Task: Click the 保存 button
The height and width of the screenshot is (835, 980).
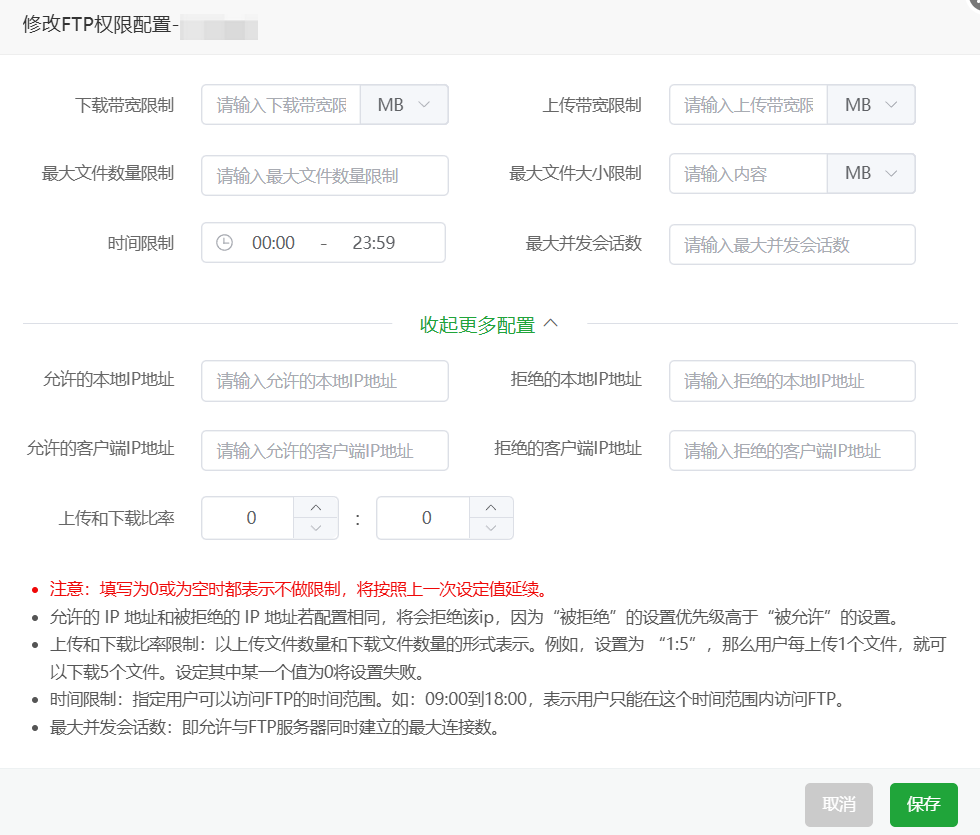Action: click(x=923, y=804)
